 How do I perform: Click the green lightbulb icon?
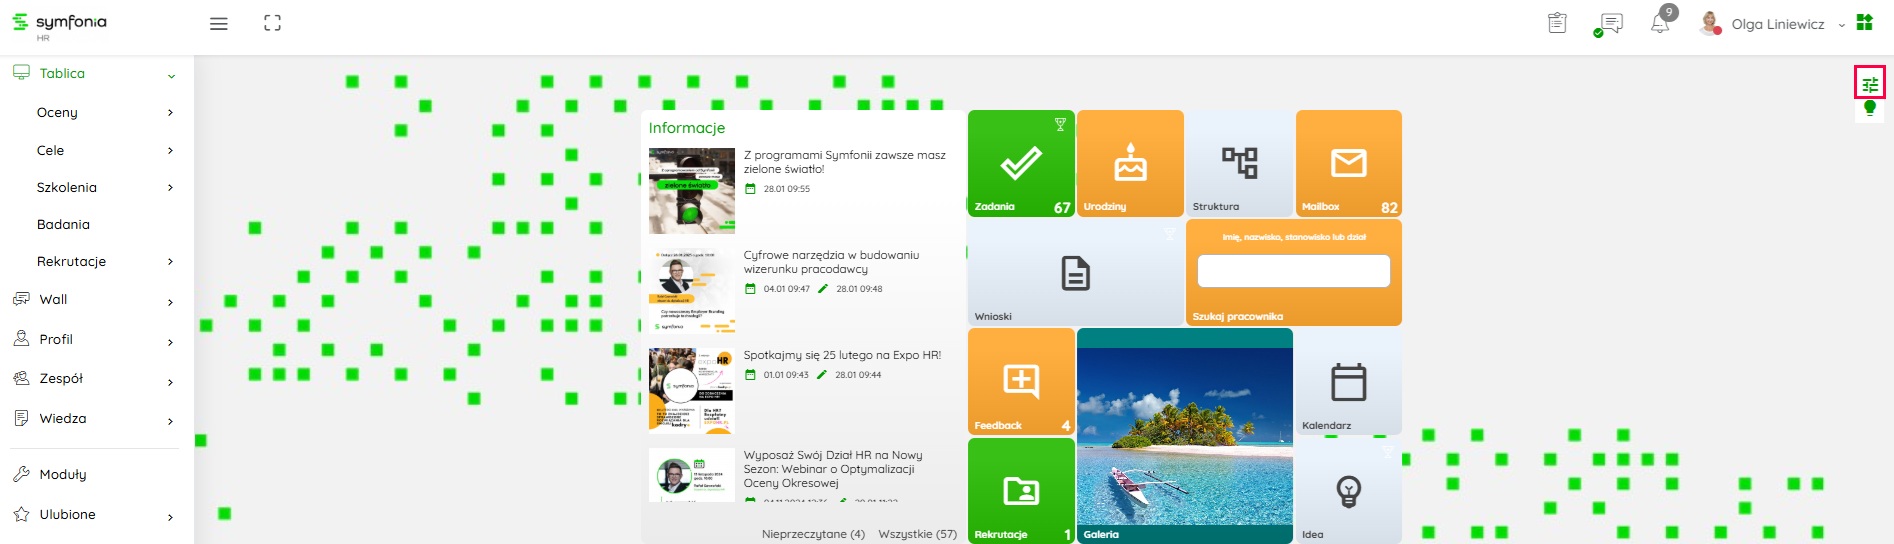coord(1869,108)
